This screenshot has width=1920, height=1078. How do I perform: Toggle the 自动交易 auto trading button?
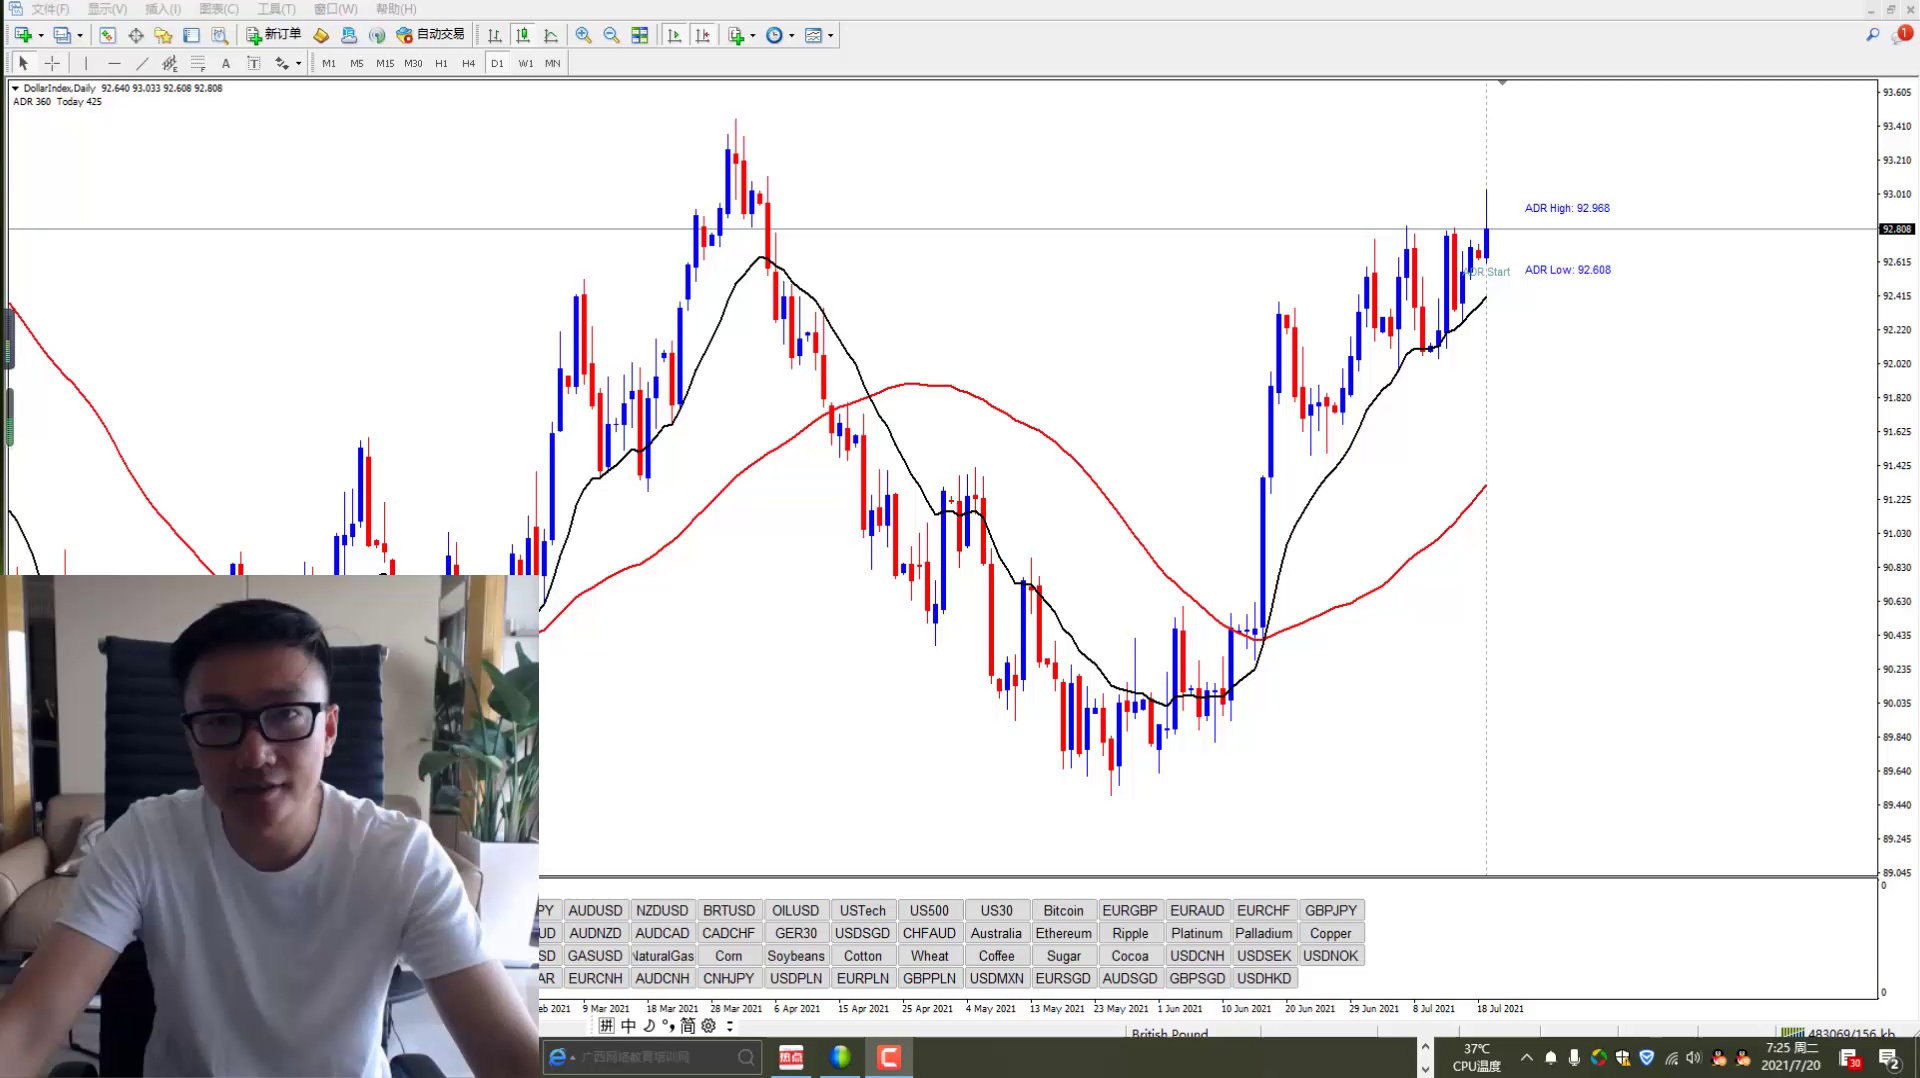click(431, 35)
